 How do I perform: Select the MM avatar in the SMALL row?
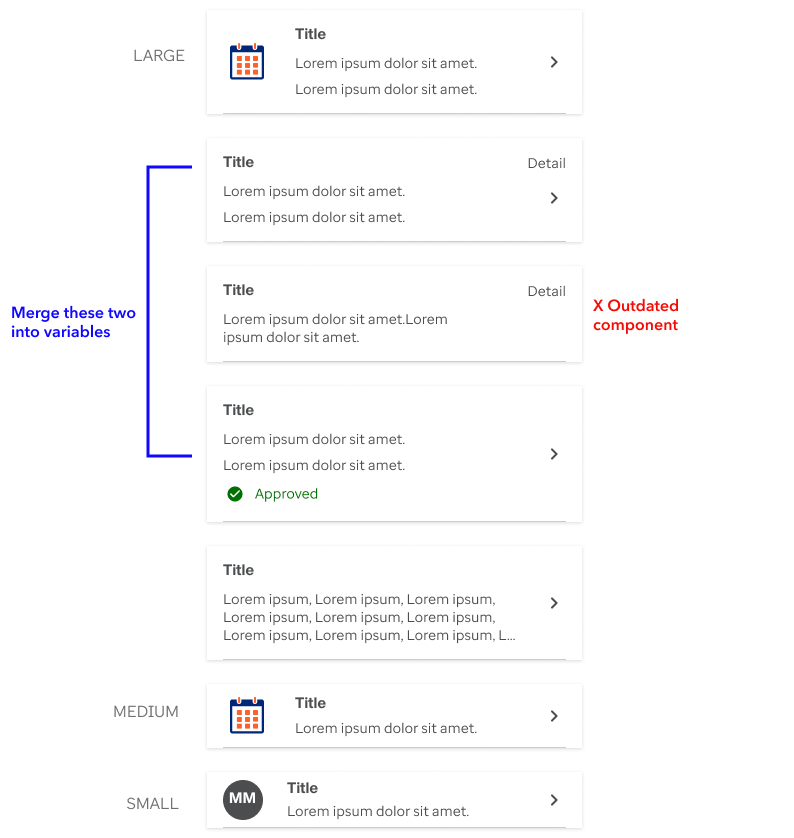tap(243, 800)
